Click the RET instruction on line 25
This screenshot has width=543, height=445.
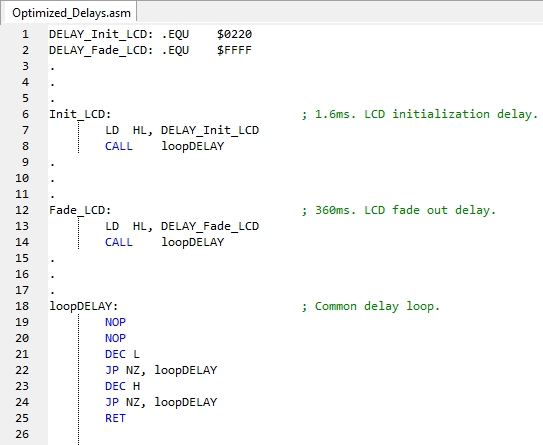pos(115,418)
